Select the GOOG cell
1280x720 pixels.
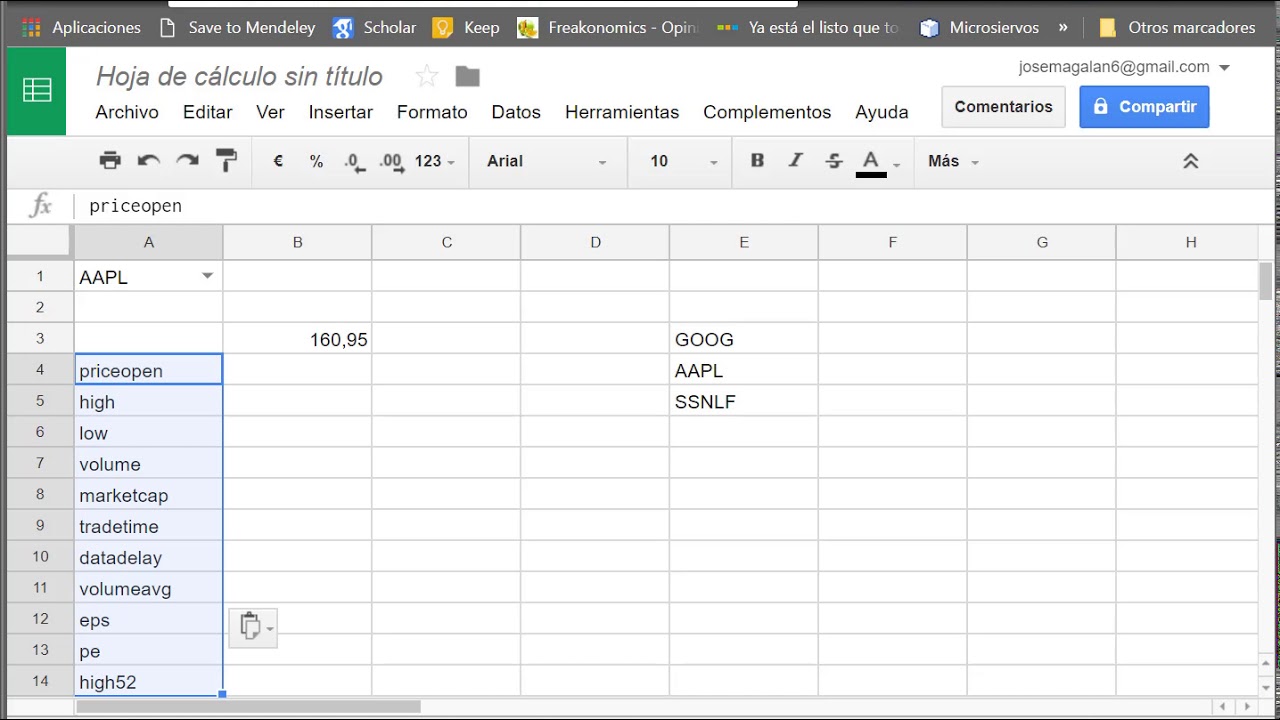click(744, 339)
